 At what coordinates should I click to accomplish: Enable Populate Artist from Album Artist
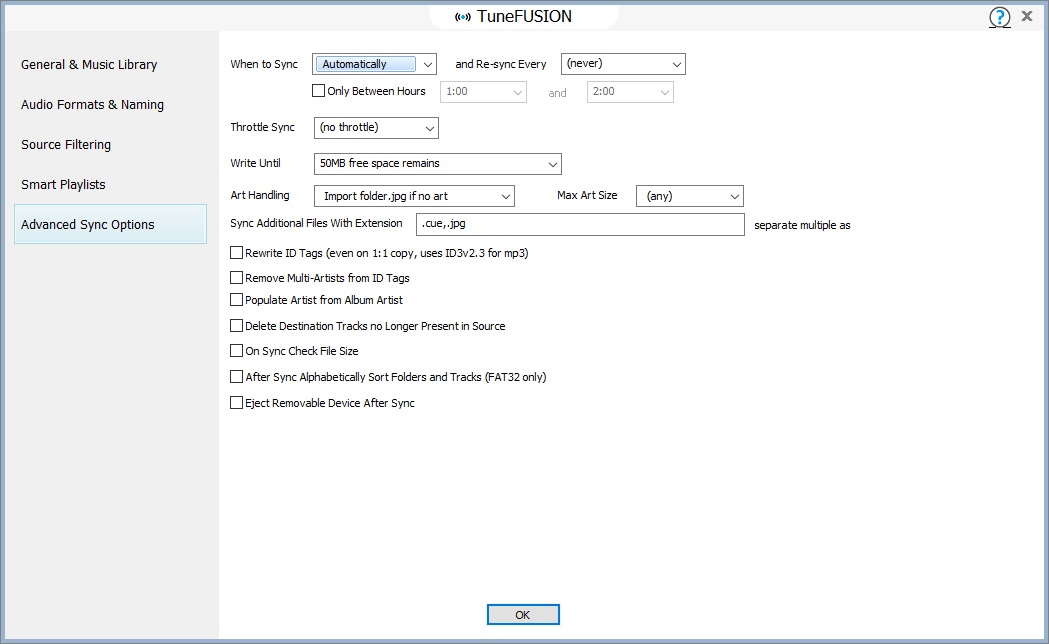(237, 300)
